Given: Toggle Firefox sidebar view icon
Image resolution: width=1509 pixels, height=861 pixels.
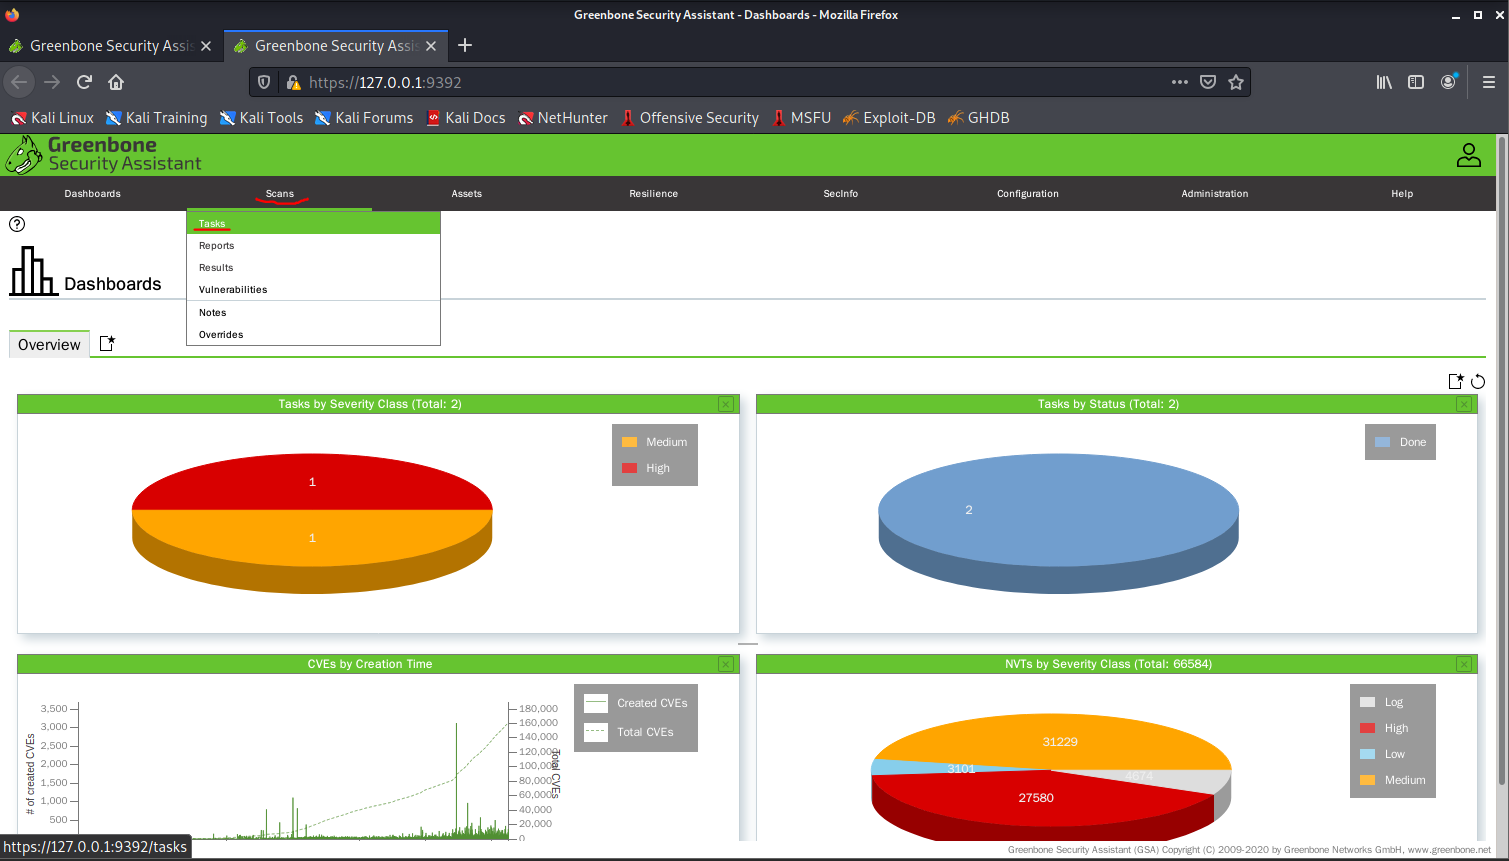Looking at the screenshot, I should click(1416, 82).
